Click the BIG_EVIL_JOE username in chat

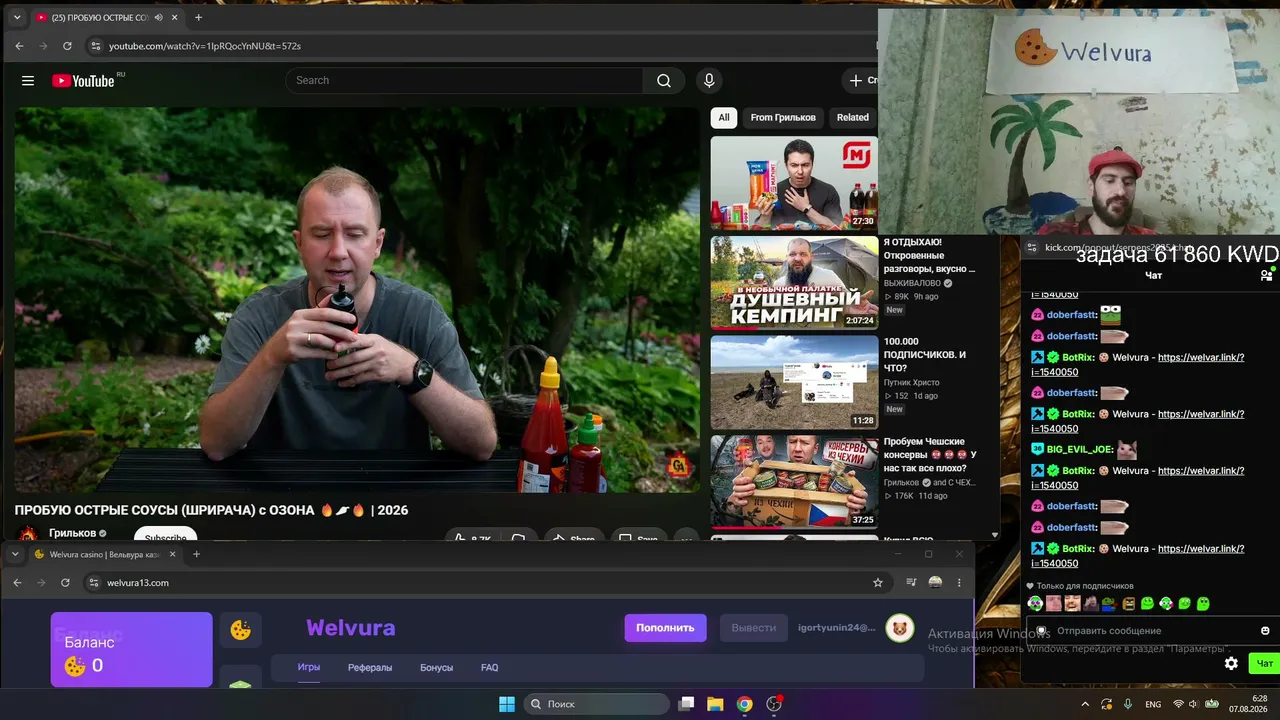(1080, 450)
